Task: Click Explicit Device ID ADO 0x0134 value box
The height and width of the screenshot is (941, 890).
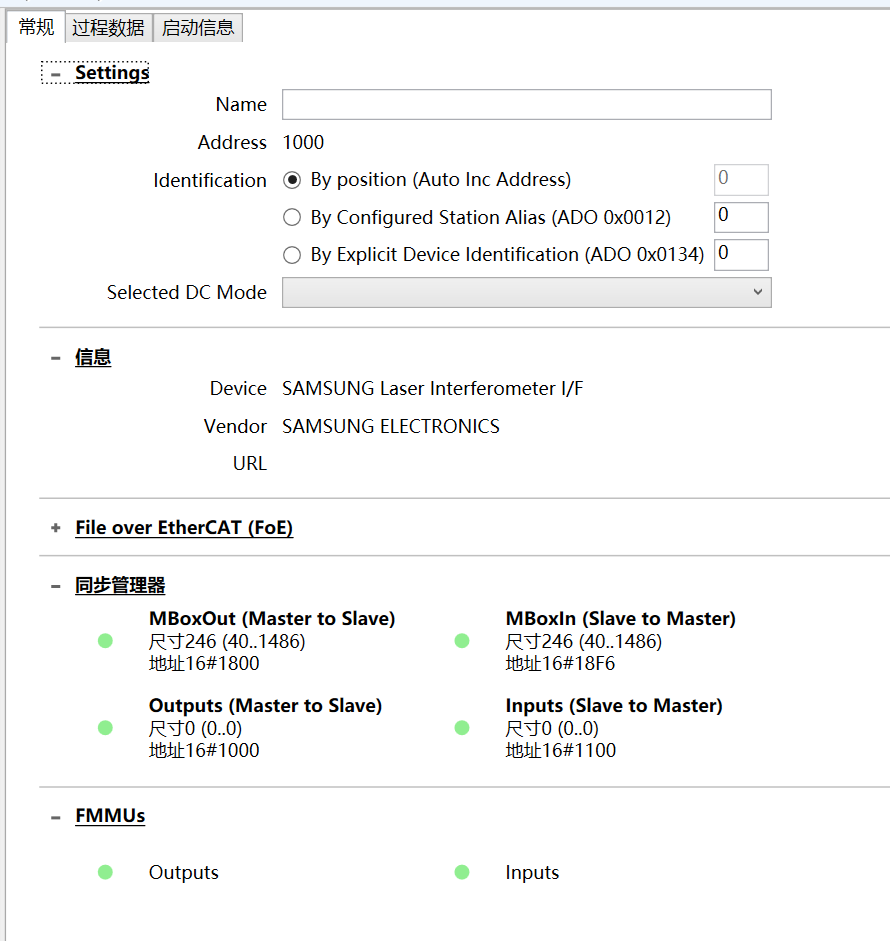Action: click(741, 255)
